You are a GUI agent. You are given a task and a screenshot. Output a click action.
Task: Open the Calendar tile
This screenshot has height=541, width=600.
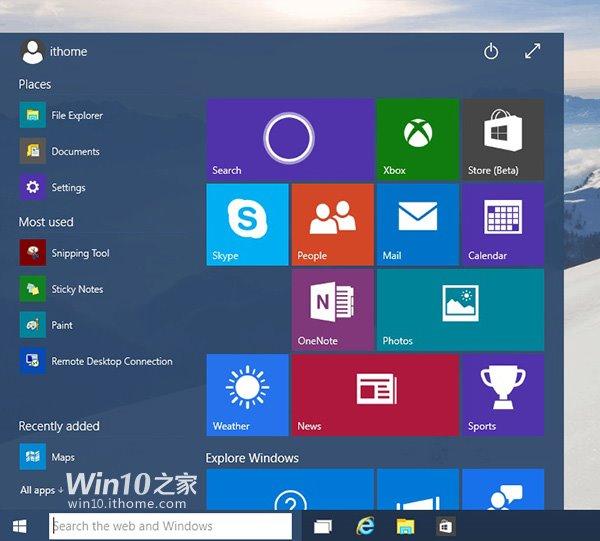pos(502,224)
